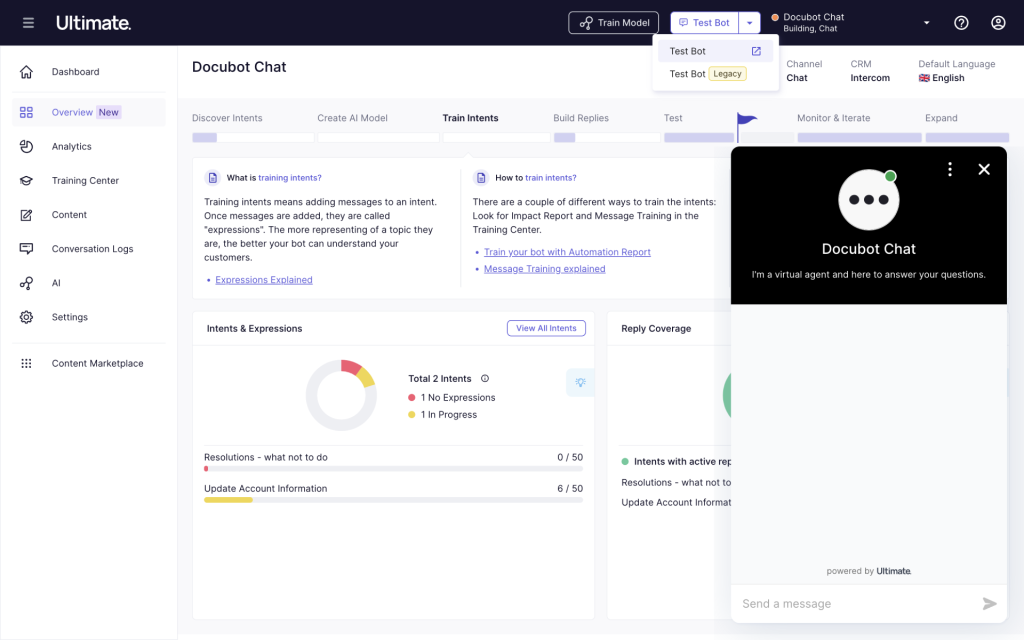Open the help question mark icon

pyautogui.click(x=961, y=23)
